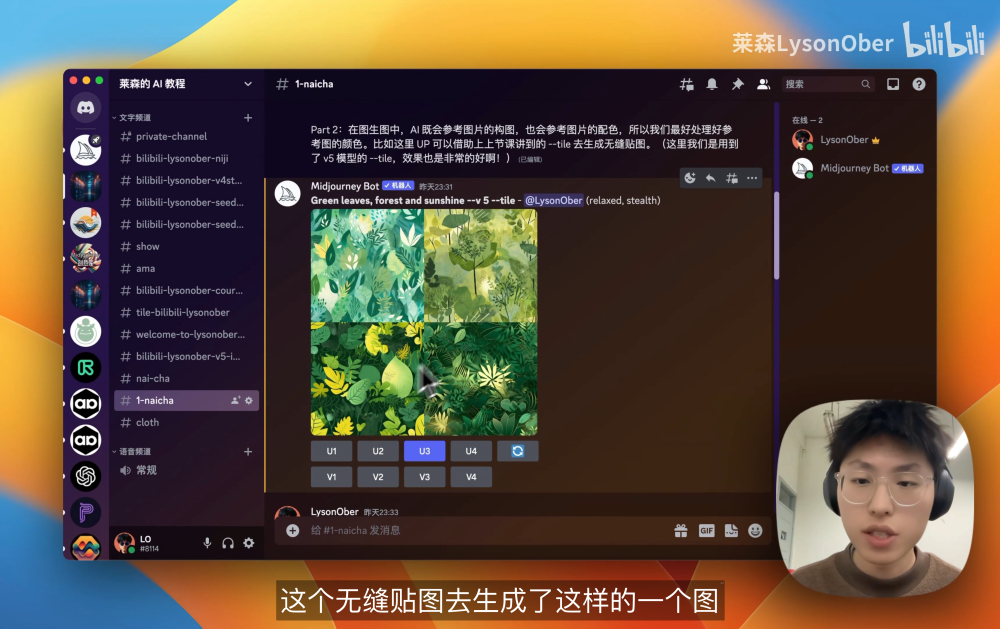Click the 给 #1-naicha 发消息 message input
1000x629 pixels.
coord(485,531)
